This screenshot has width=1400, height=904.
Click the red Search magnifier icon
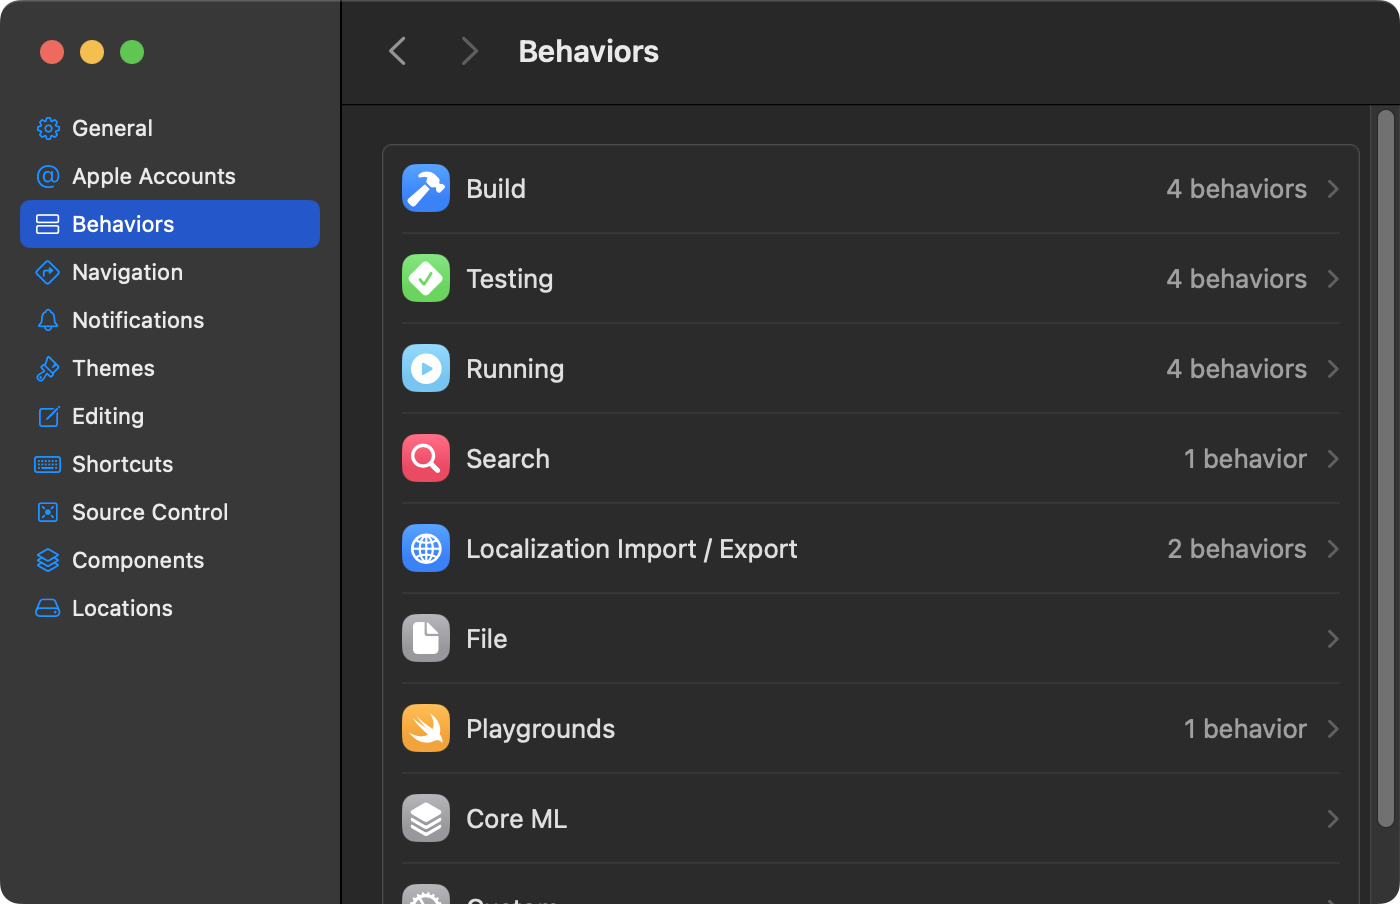pyautogui.click(x=426, y=459)
